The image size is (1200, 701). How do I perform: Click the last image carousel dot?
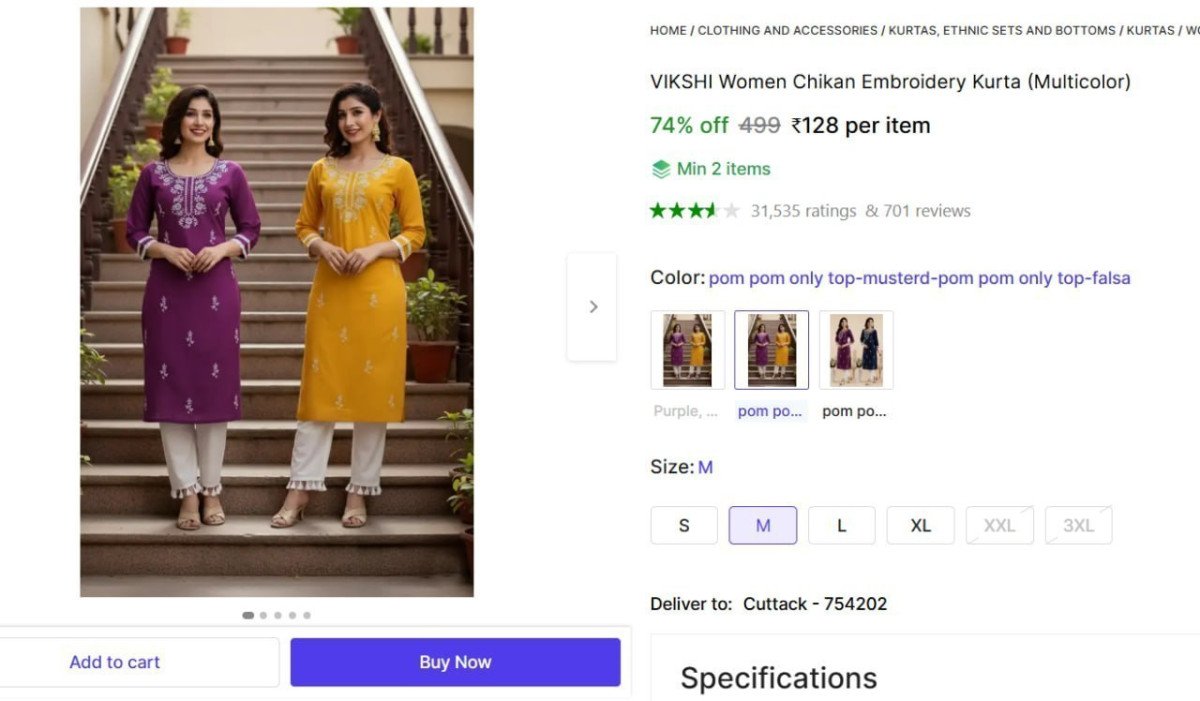(x=307, y=615)
